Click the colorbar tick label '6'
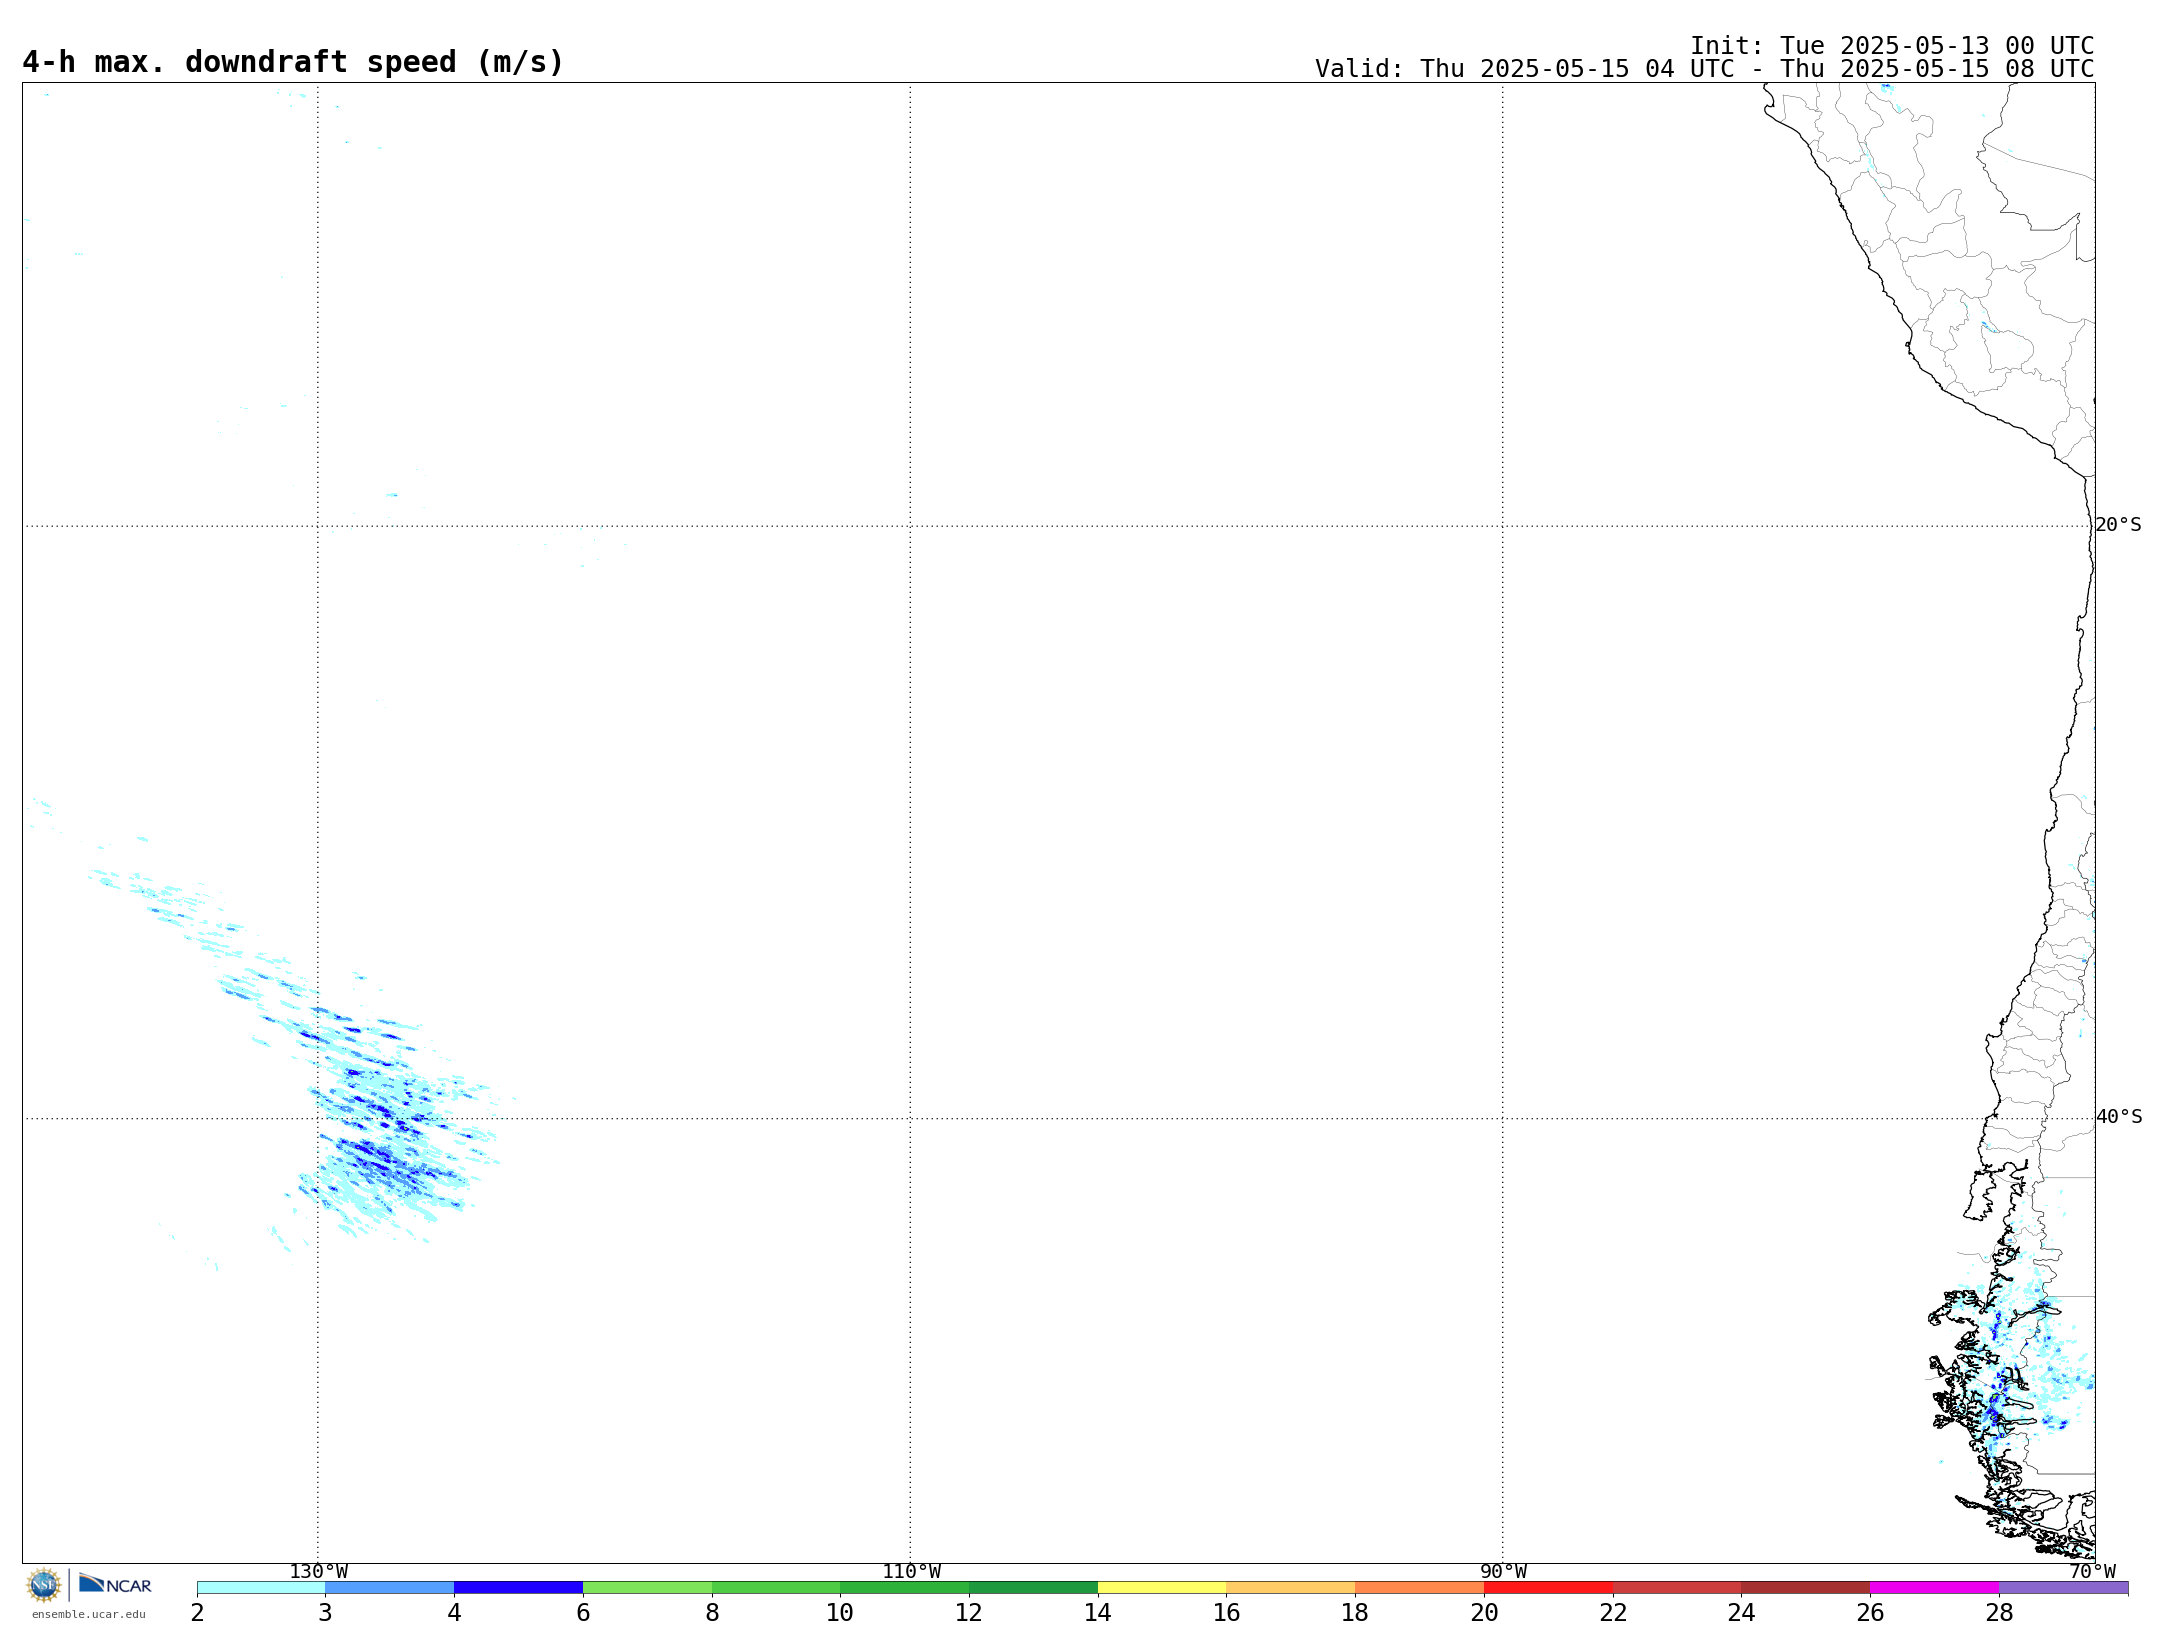This screenshot has height=1626, width=2160. tap(583, 1612)
